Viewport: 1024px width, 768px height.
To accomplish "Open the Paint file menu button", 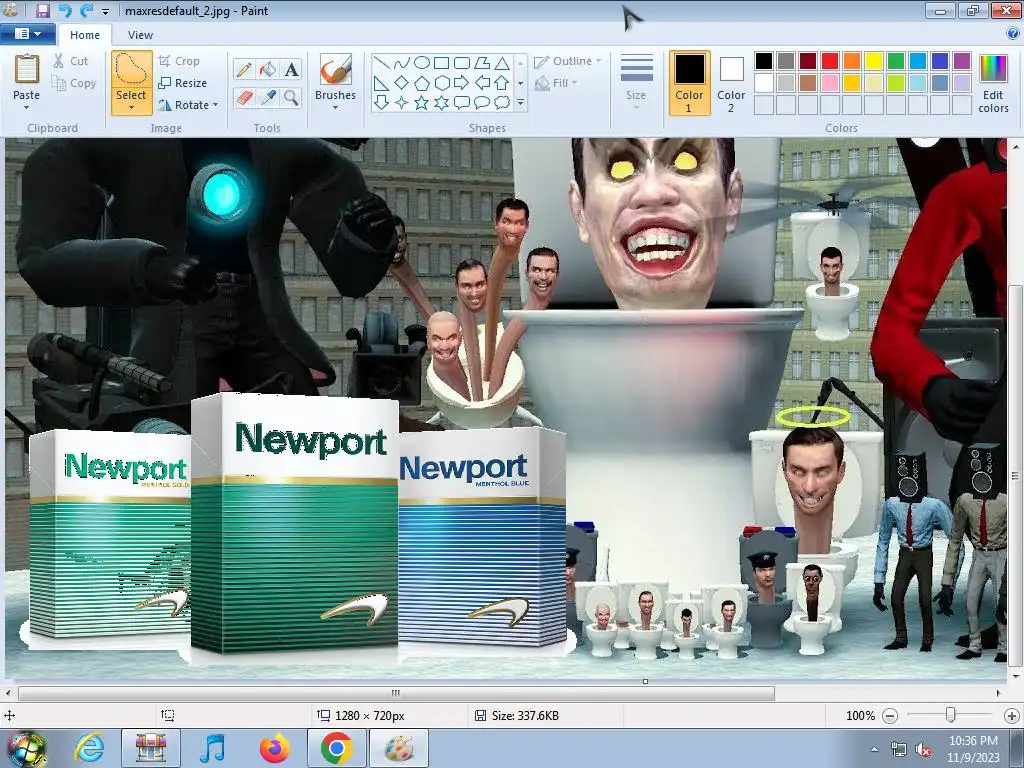I will coord(27,34).
